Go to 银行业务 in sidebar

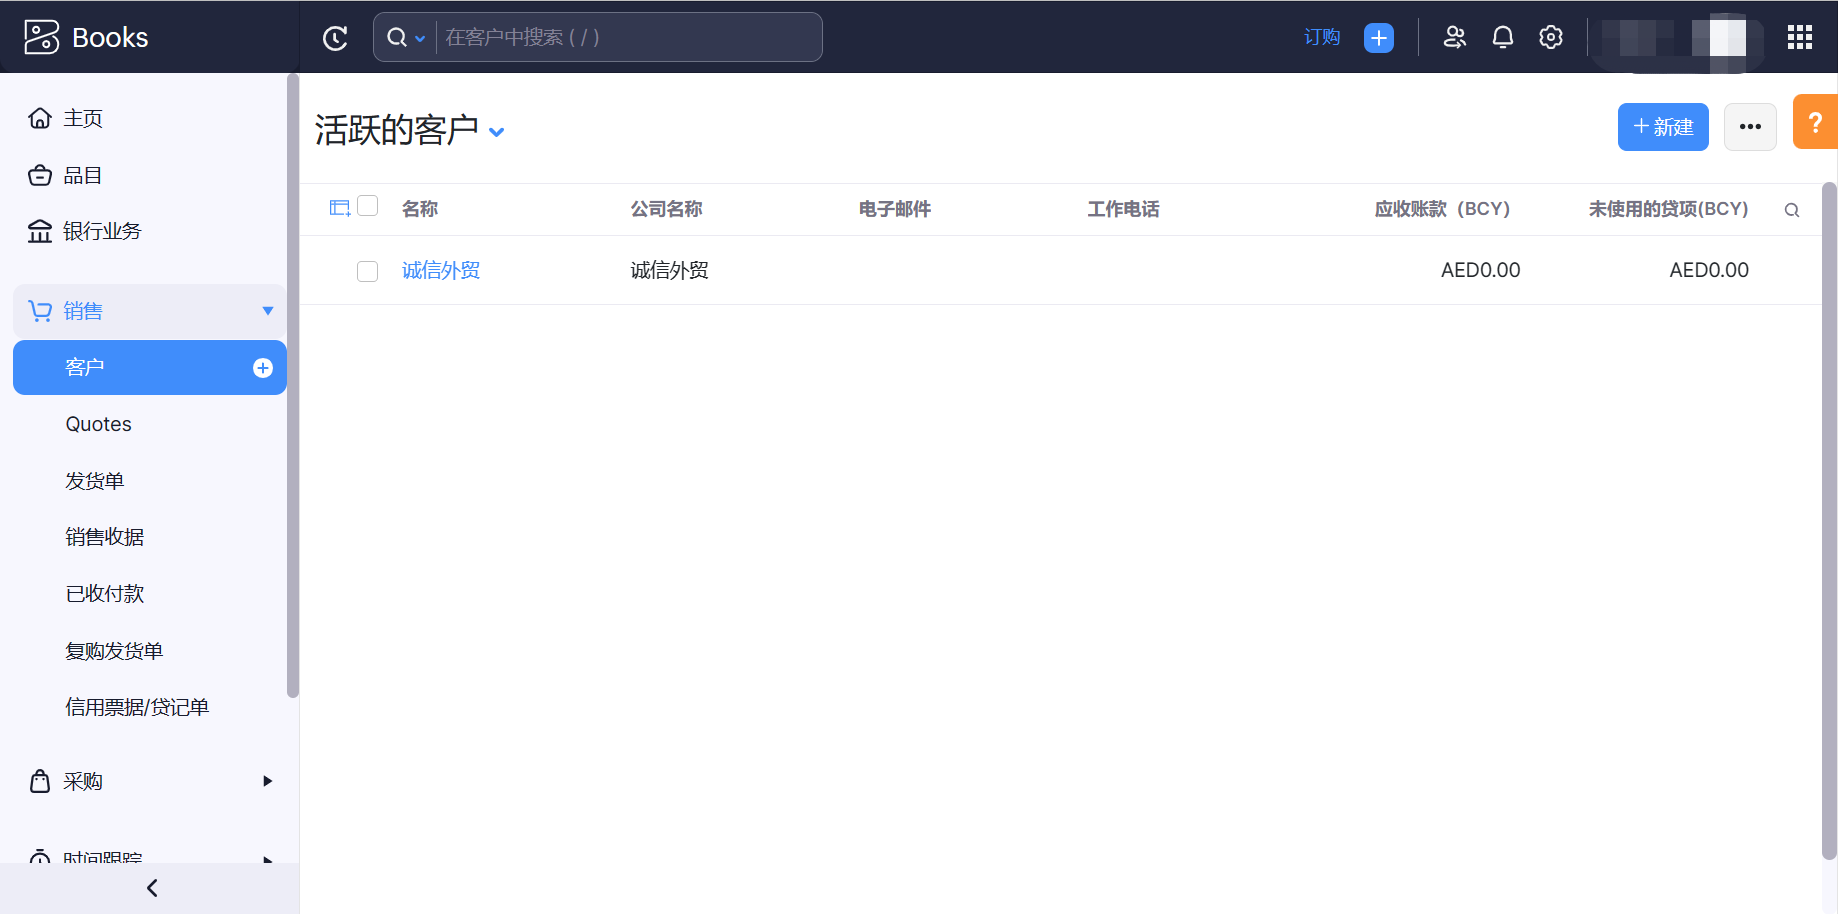tap(102, 232)
